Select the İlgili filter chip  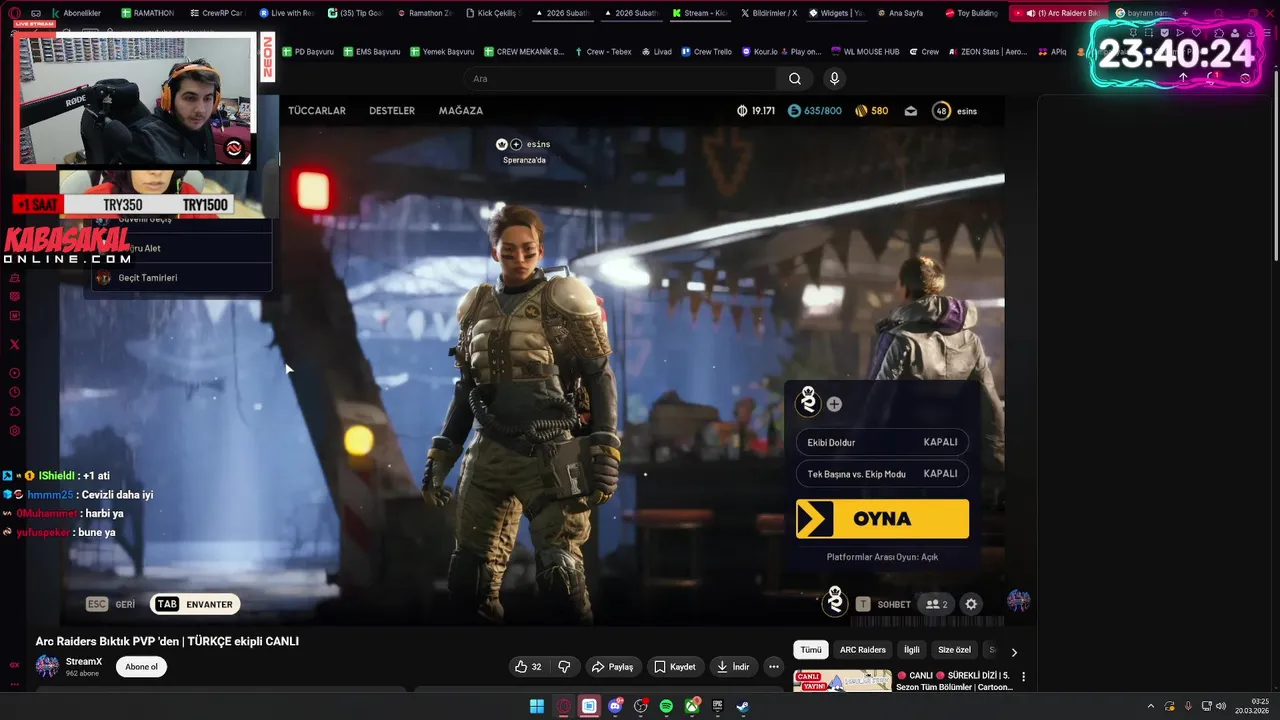(x=912, y=650)
